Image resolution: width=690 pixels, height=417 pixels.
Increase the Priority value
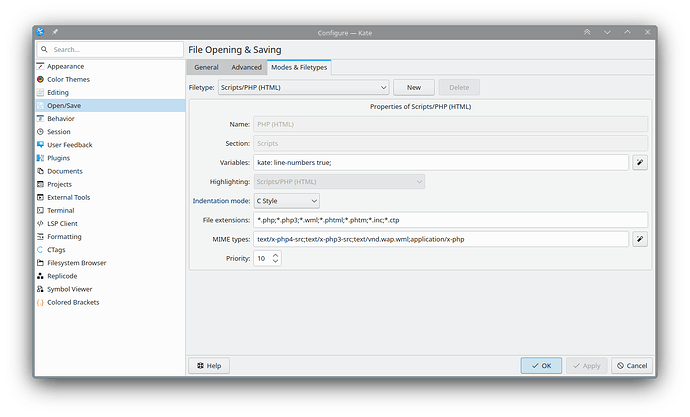tap(275, 255)
